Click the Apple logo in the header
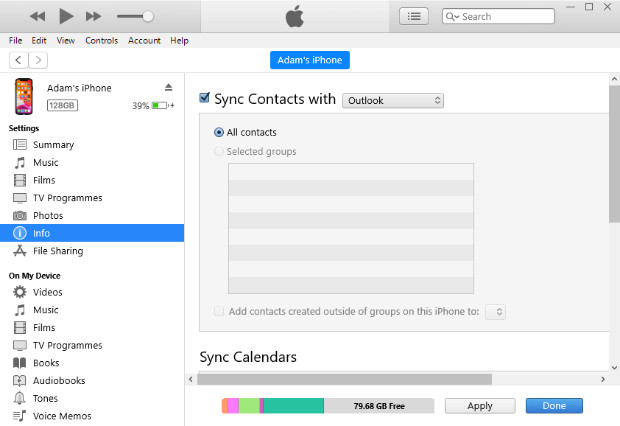This screenshot has height=426, width=620. tap(295, 17)
